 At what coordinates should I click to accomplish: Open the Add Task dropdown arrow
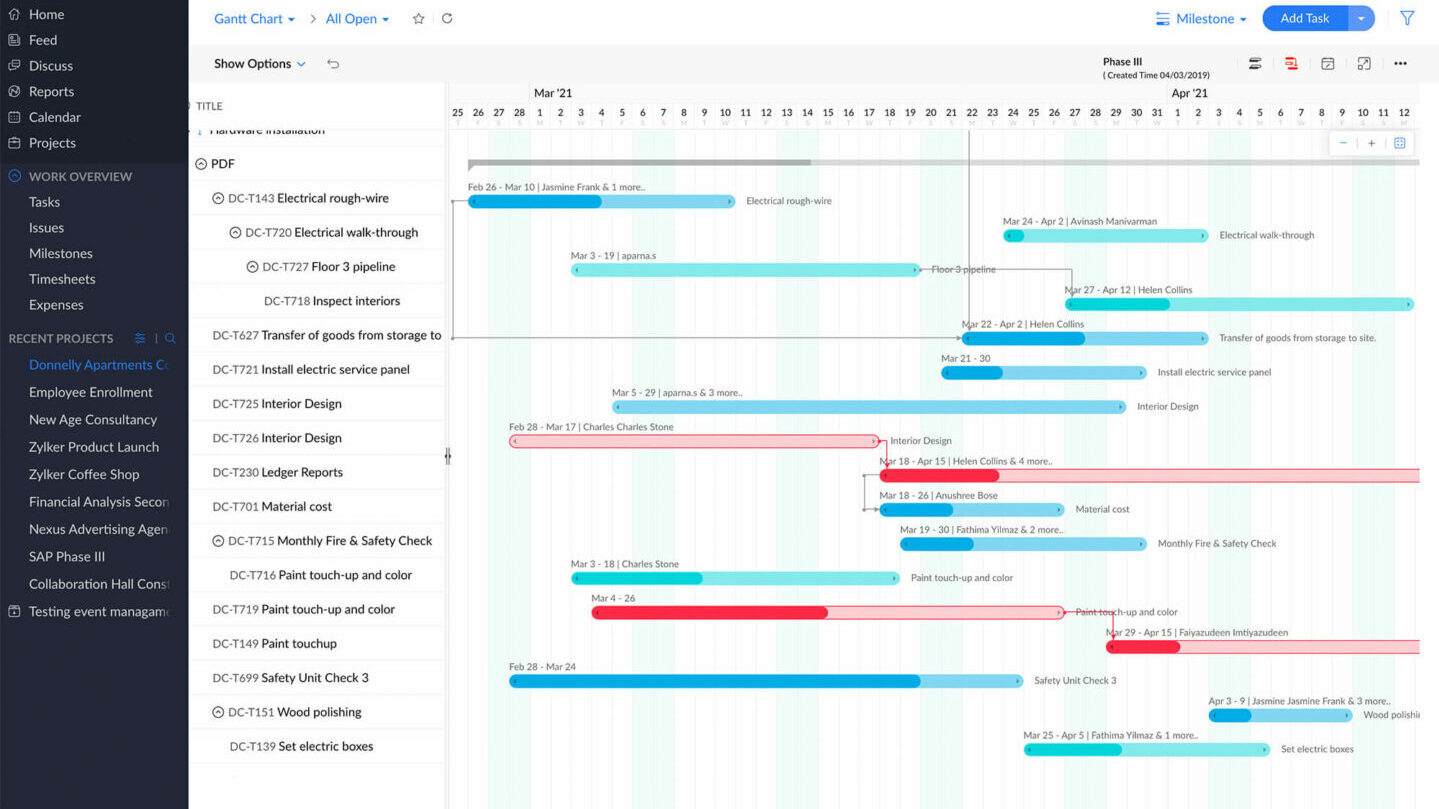(x=1361, y=18)
